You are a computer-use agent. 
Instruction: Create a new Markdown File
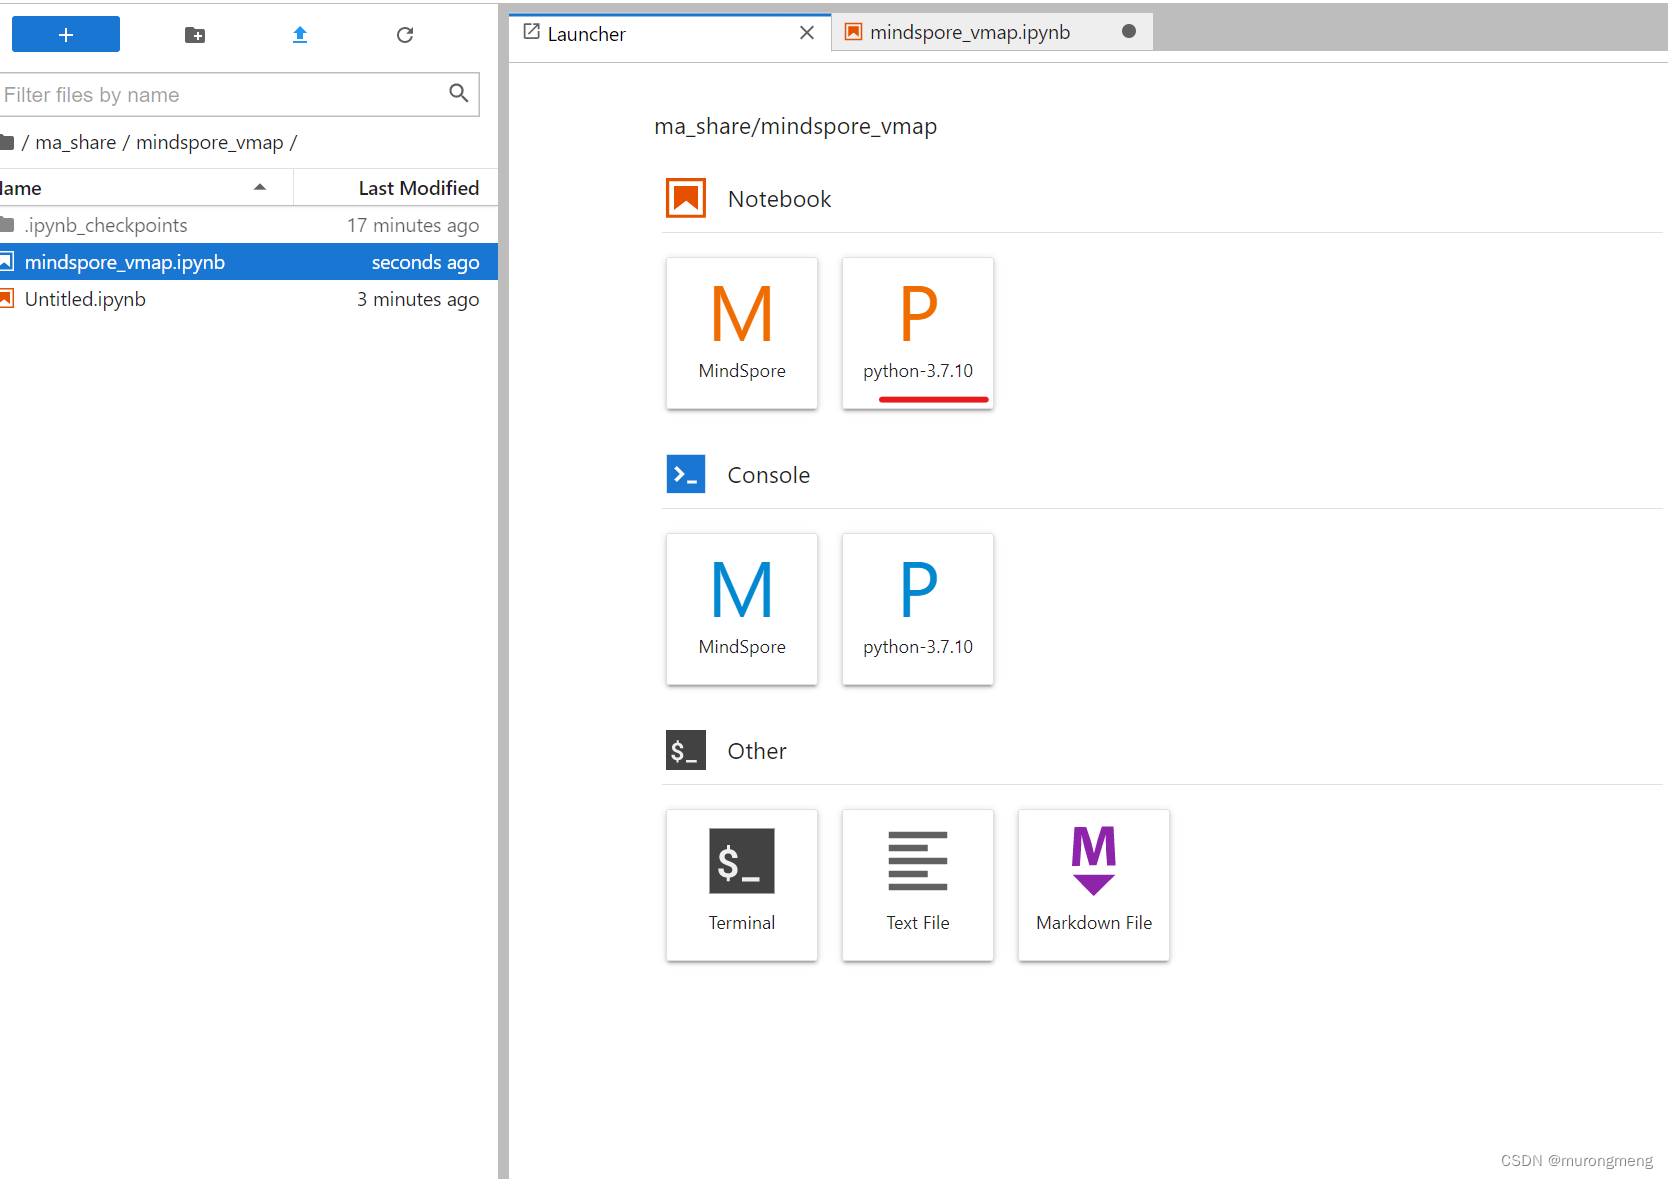point(1094,885)
